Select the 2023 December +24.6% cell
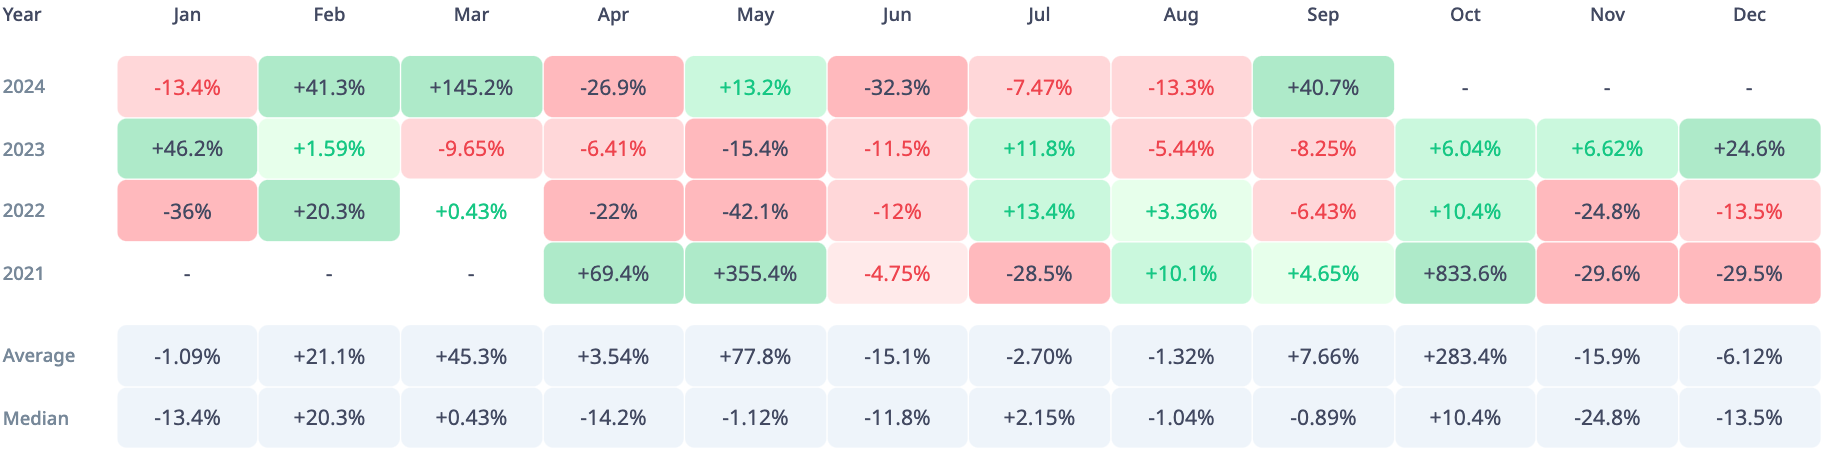 pyautogui.click(x=1749, y=149)
